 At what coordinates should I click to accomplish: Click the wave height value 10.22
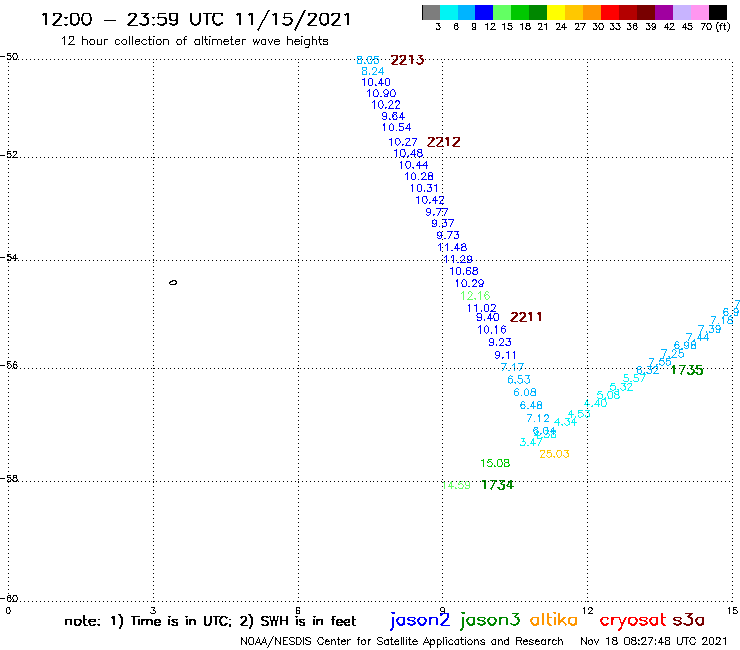(x=386, y=105)
